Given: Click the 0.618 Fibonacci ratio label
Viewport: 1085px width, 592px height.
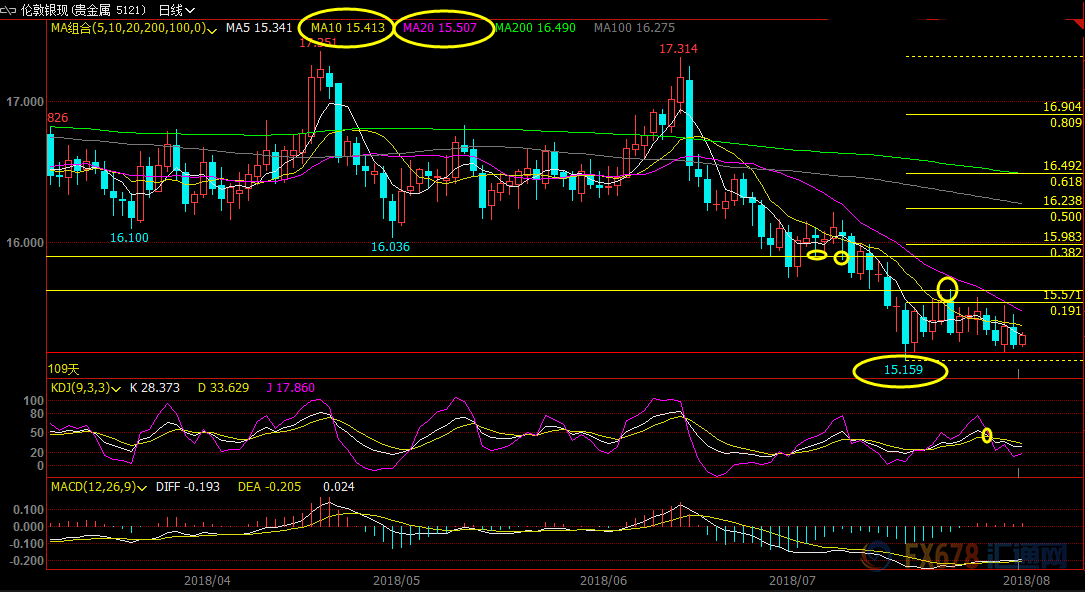Looking at the screenshot, I should coord(1066,182).
